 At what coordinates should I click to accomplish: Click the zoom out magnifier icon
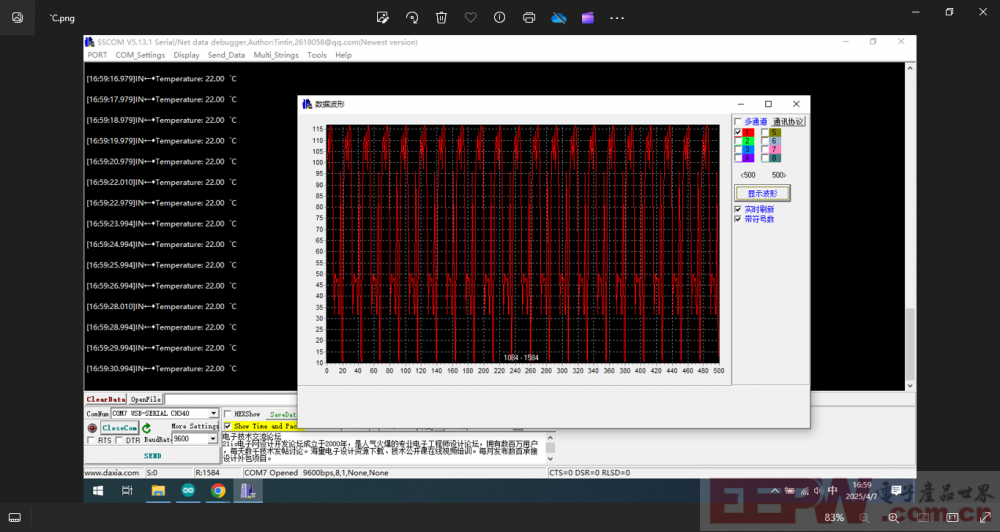(864, 517)
